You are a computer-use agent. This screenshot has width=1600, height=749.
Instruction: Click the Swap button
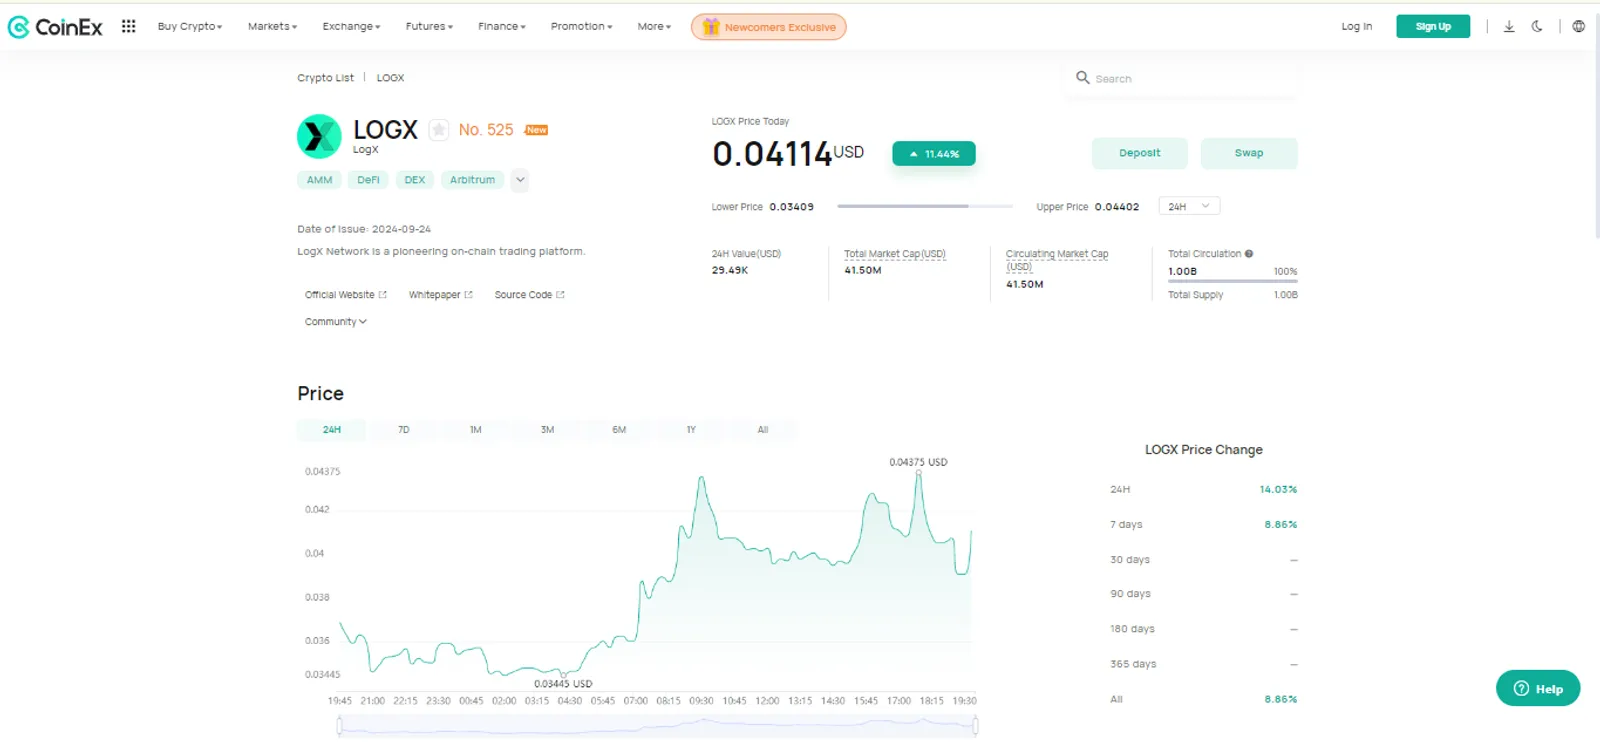1249,153
